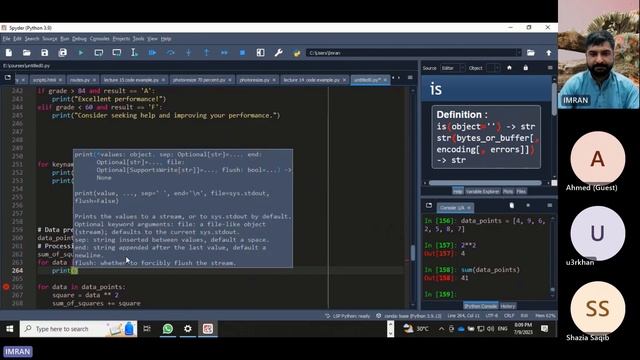
Task: Open the Settings gear app on taskbar
Action: [188, 329]
